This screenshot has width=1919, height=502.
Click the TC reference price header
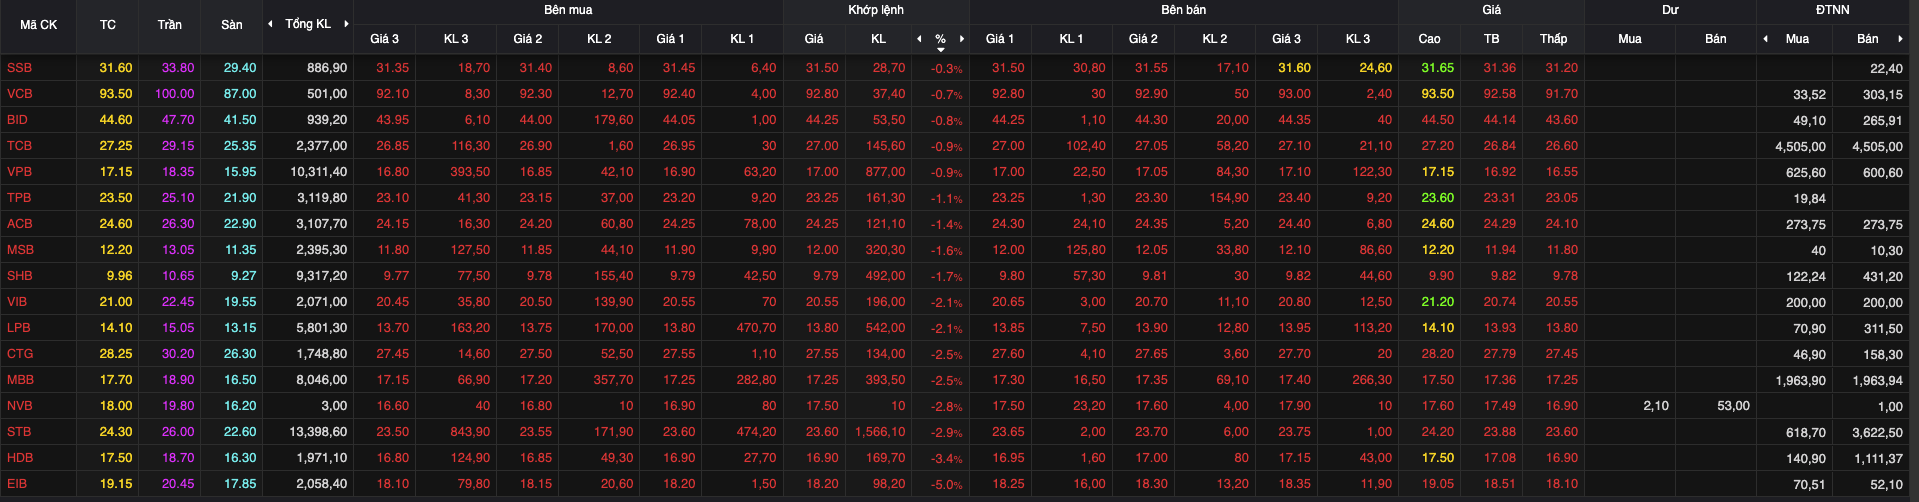(x=108, y=25)
